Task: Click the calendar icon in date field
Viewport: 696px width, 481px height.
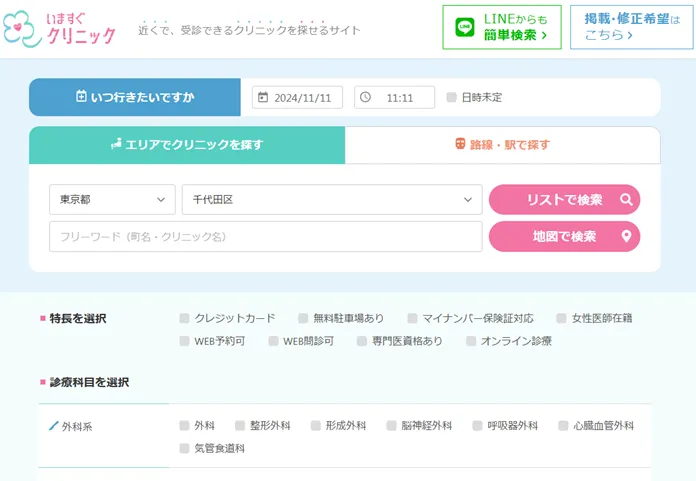Action: click(263, 97)
